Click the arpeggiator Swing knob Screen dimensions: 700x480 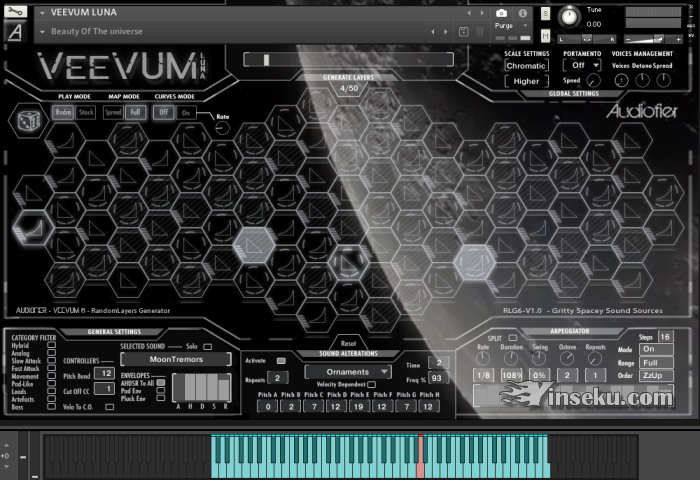[x=539, y=358]
